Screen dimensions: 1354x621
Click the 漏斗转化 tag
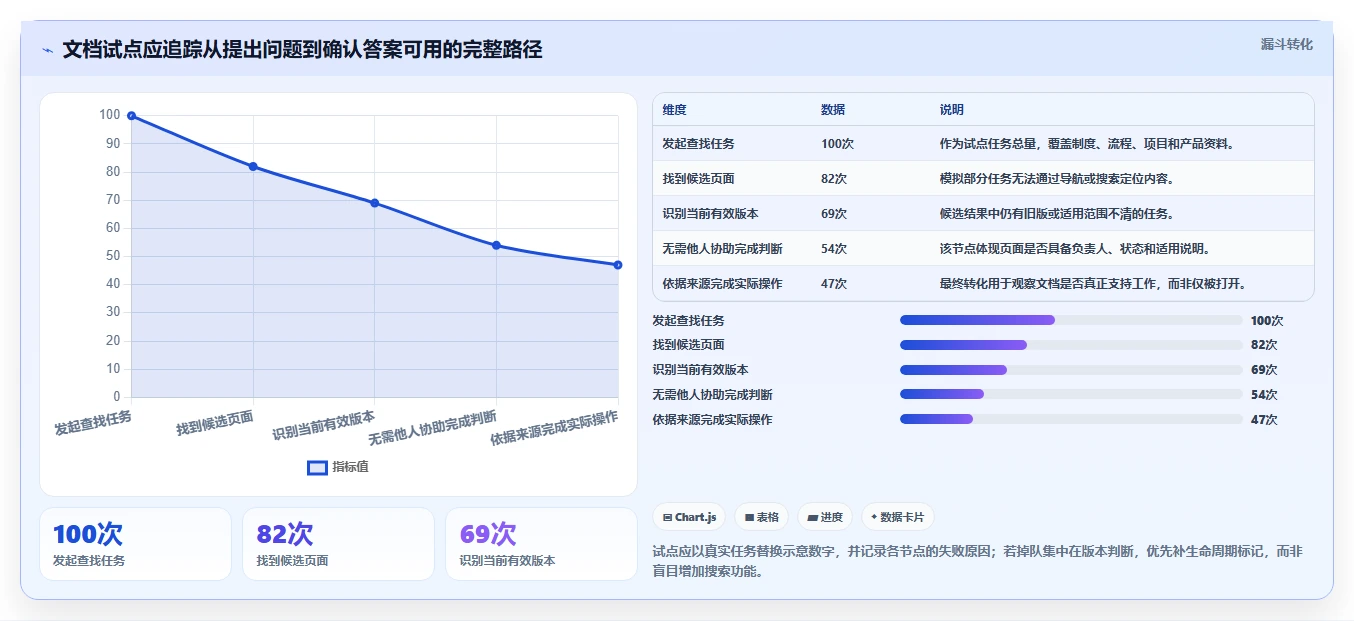[x=1286, y=45]
